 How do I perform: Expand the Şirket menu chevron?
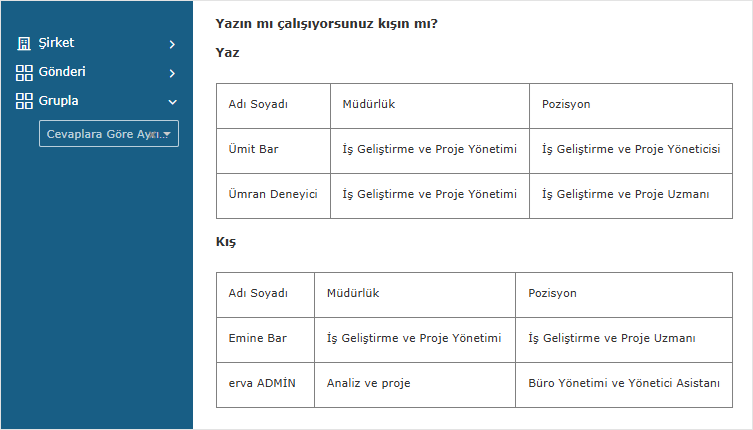point(172,44)
